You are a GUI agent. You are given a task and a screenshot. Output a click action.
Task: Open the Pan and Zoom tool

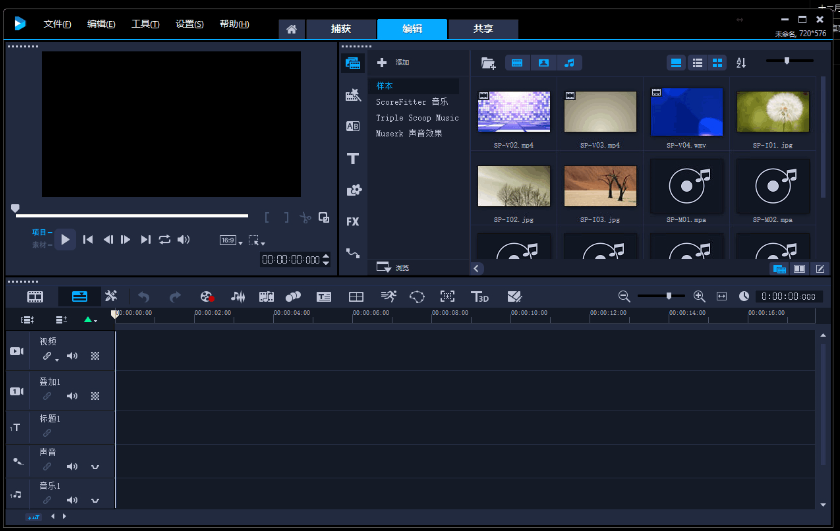click(447, 297)
